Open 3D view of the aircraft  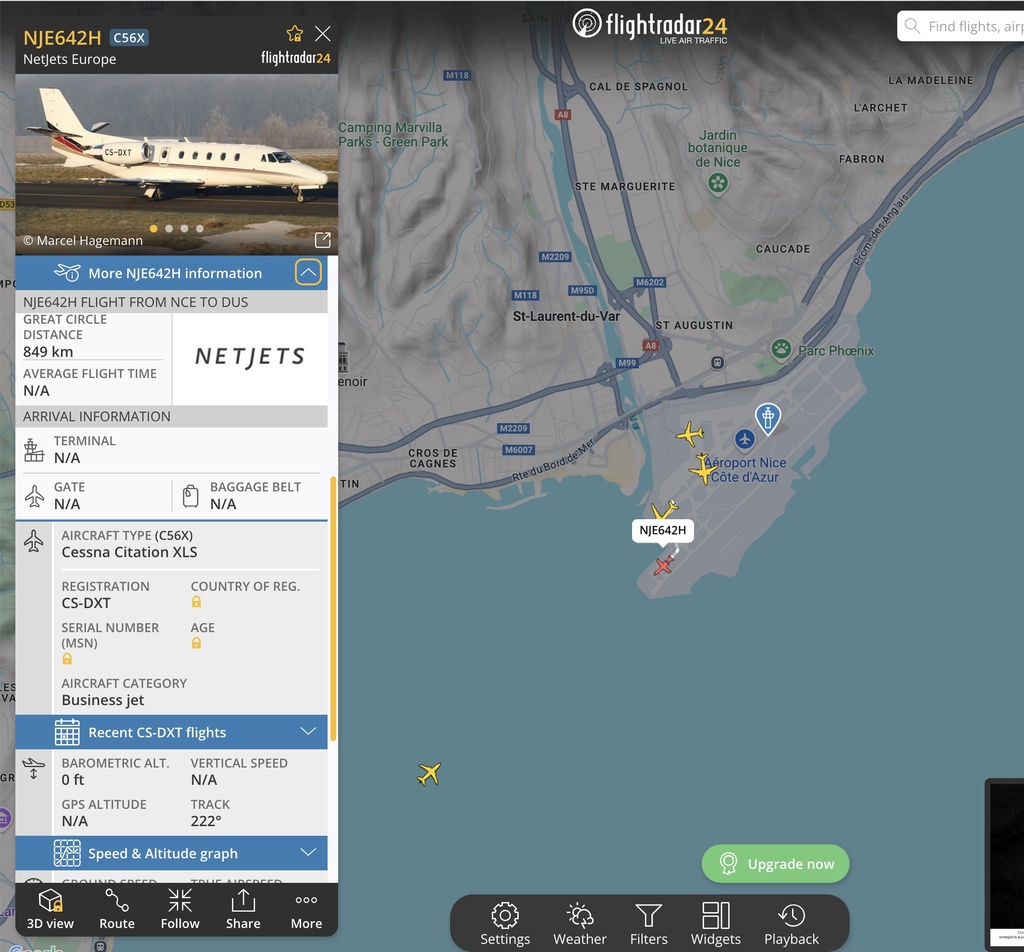[x=50, y=910]
